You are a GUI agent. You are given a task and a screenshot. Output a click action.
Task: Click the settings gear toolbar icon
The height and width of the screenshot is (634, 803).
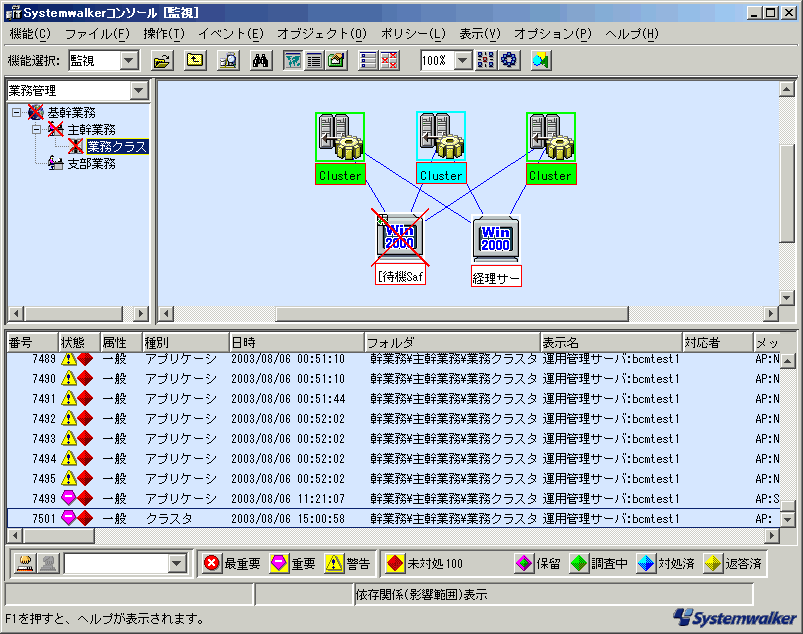click(x=509, y=61)
